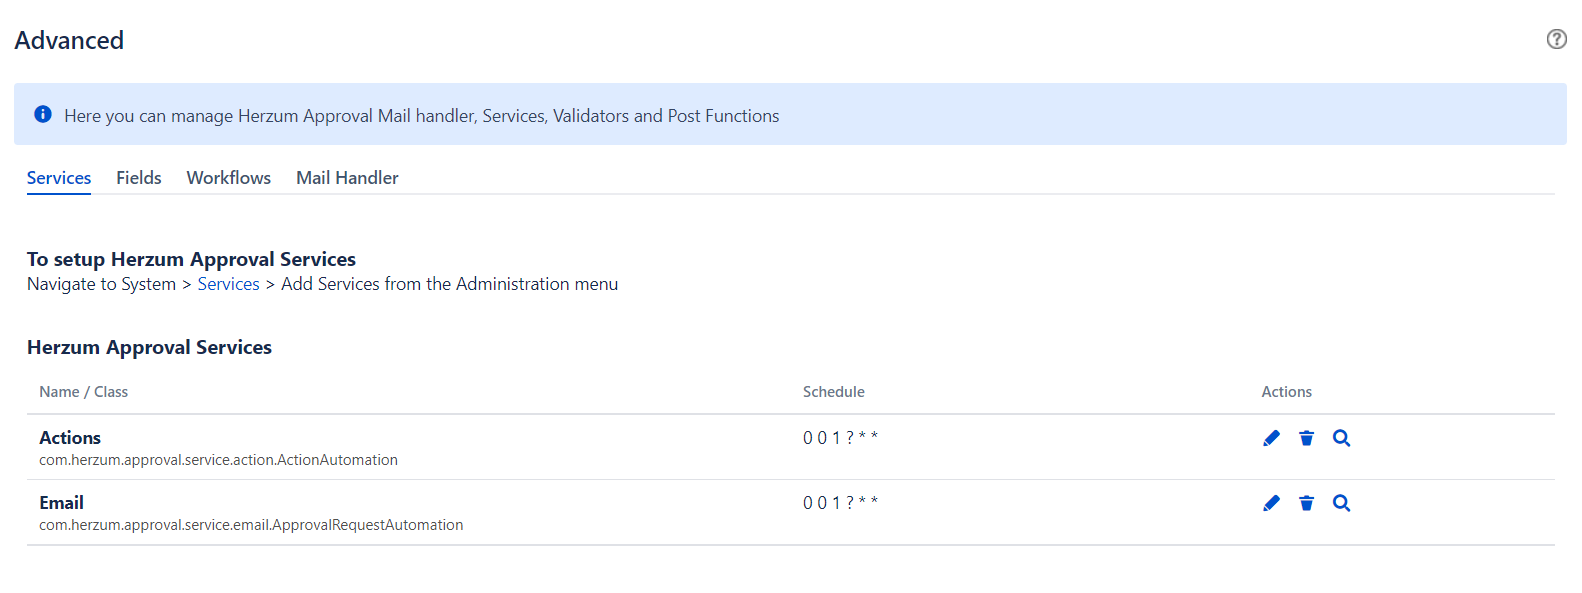Screen dimensions: 1582x593
Task: Edit the Actions service with the pencil icon
Action: (1271, 438)
